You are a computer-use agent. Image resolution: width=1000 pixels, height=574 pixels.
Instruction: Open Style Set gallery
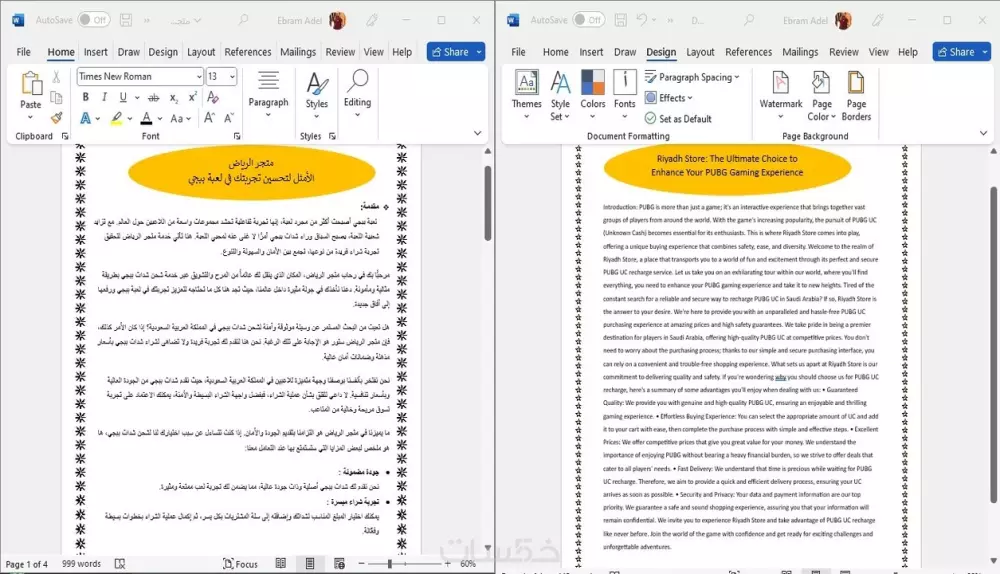(560, 94)
